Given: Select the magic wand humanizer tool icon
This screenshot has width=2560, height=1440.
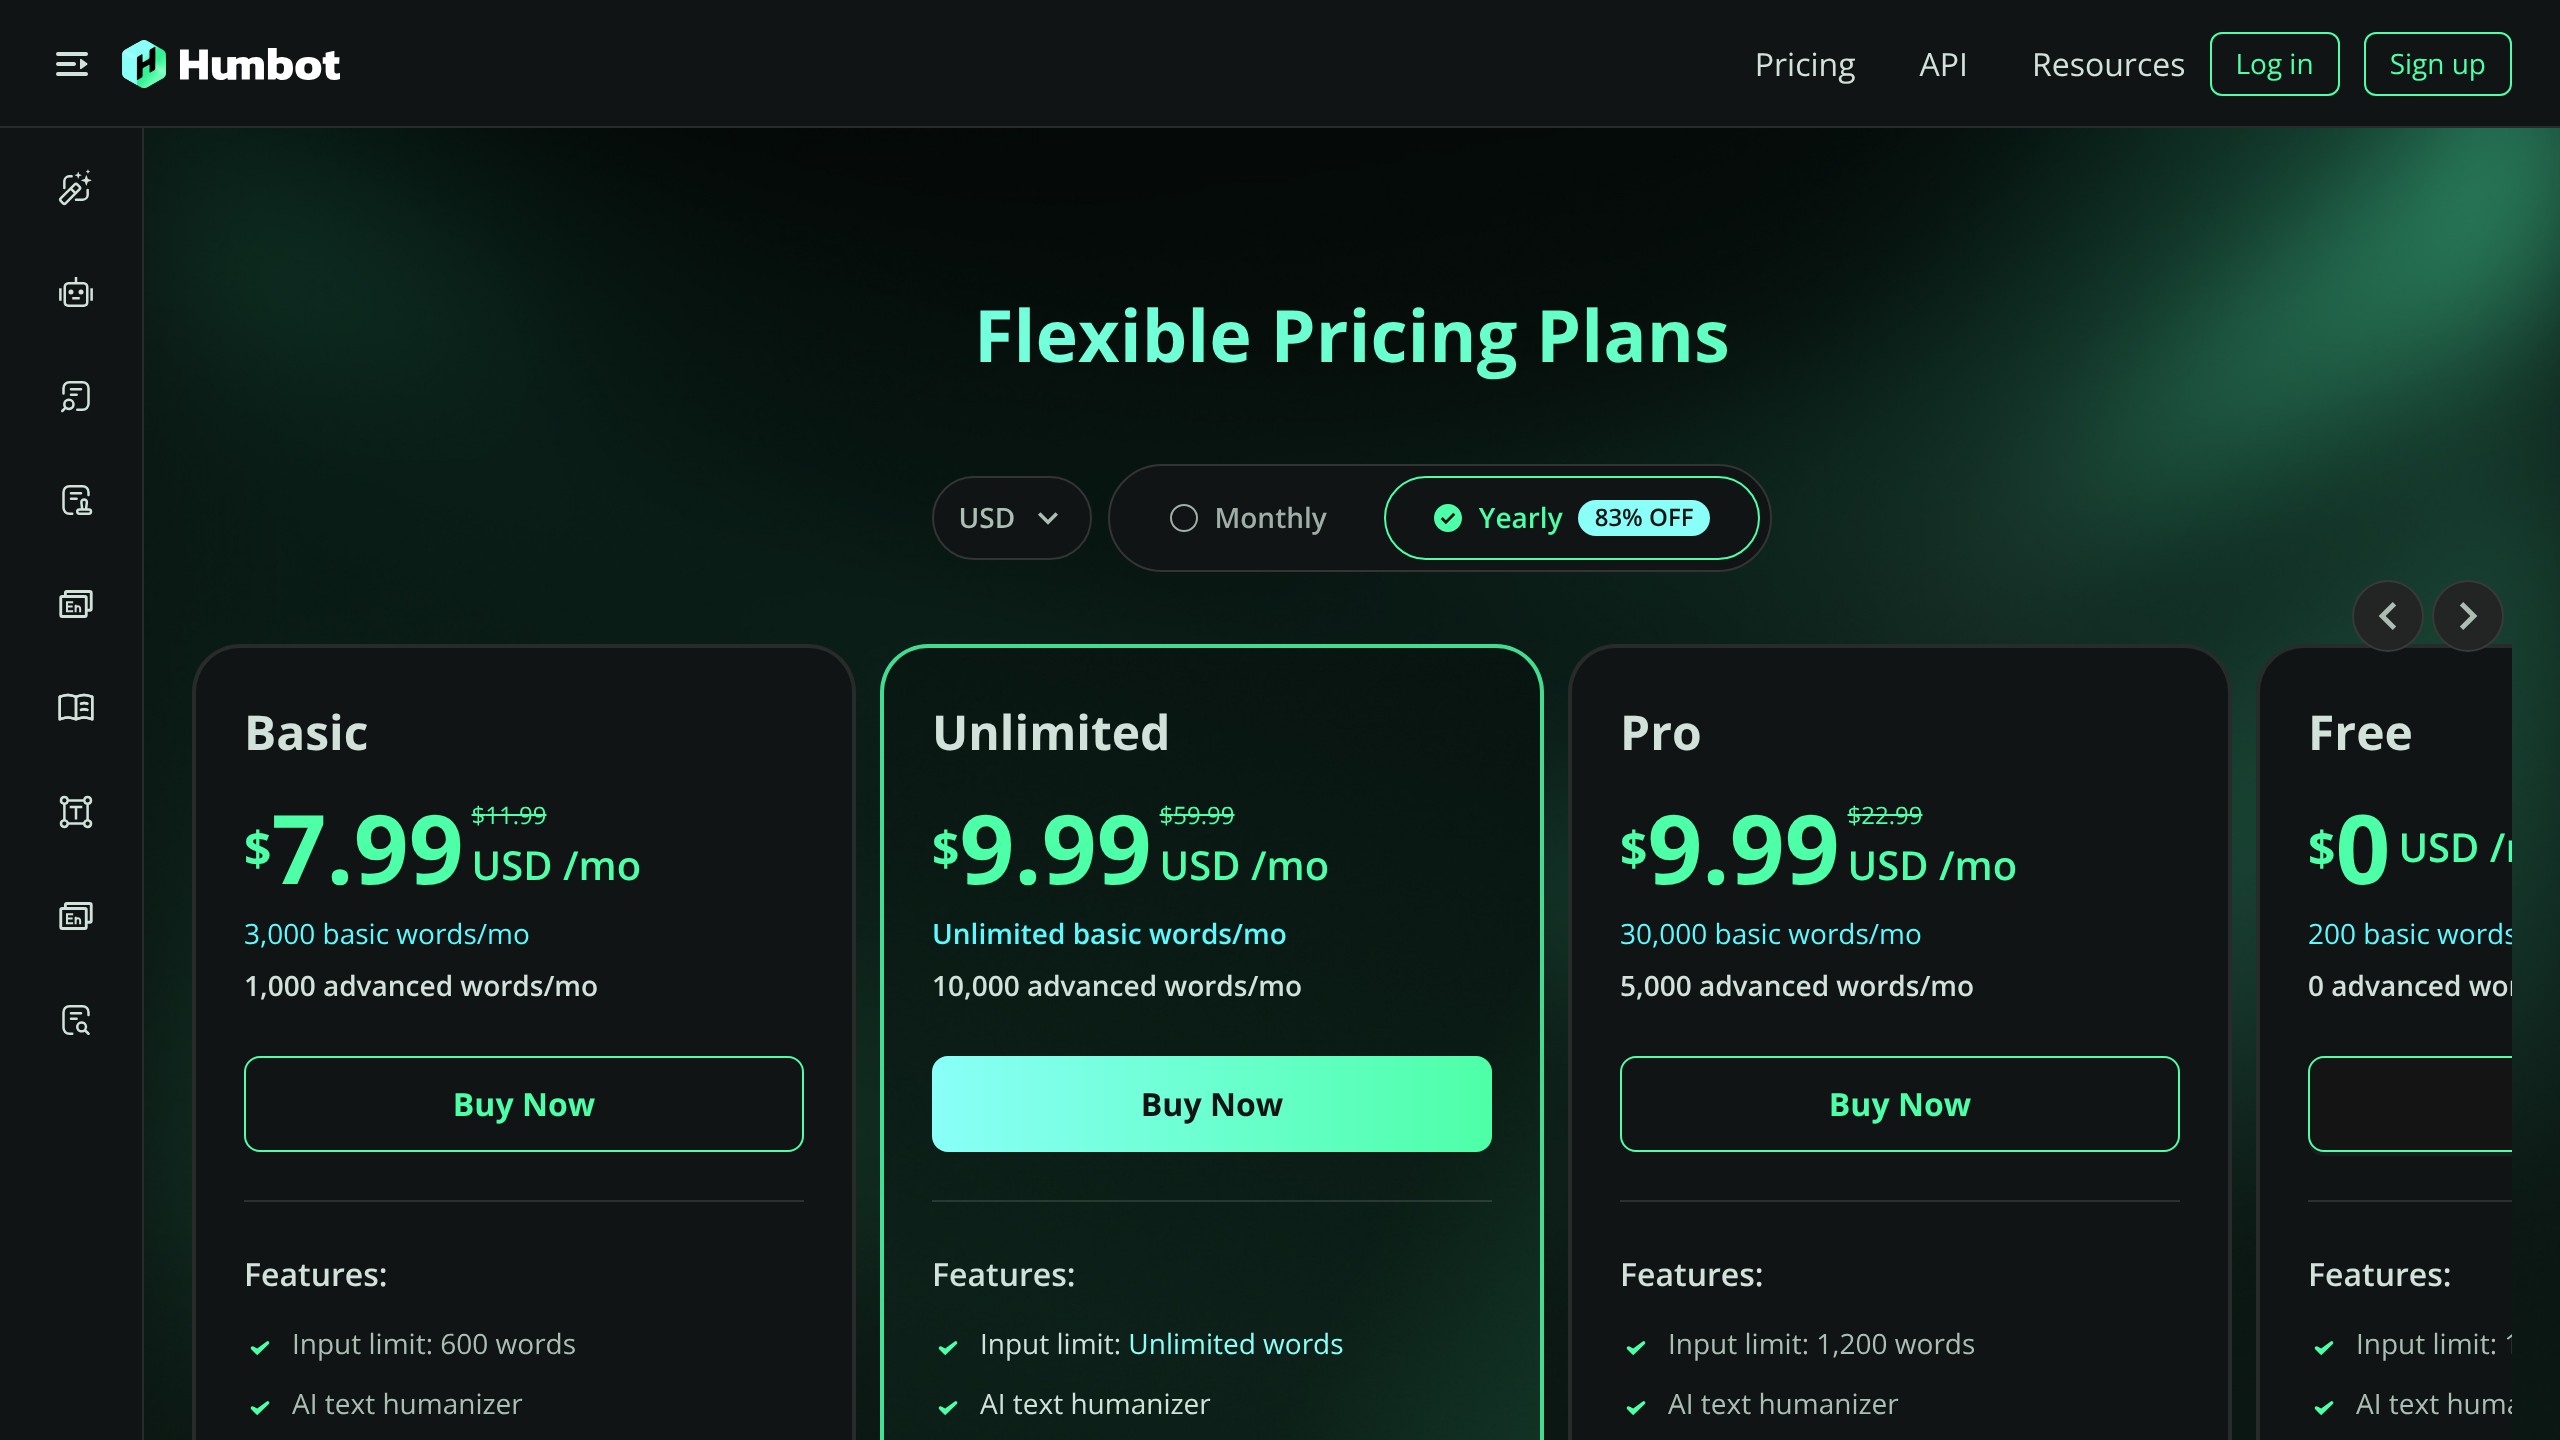Looking at the screenshot, I should click(75, 189).
